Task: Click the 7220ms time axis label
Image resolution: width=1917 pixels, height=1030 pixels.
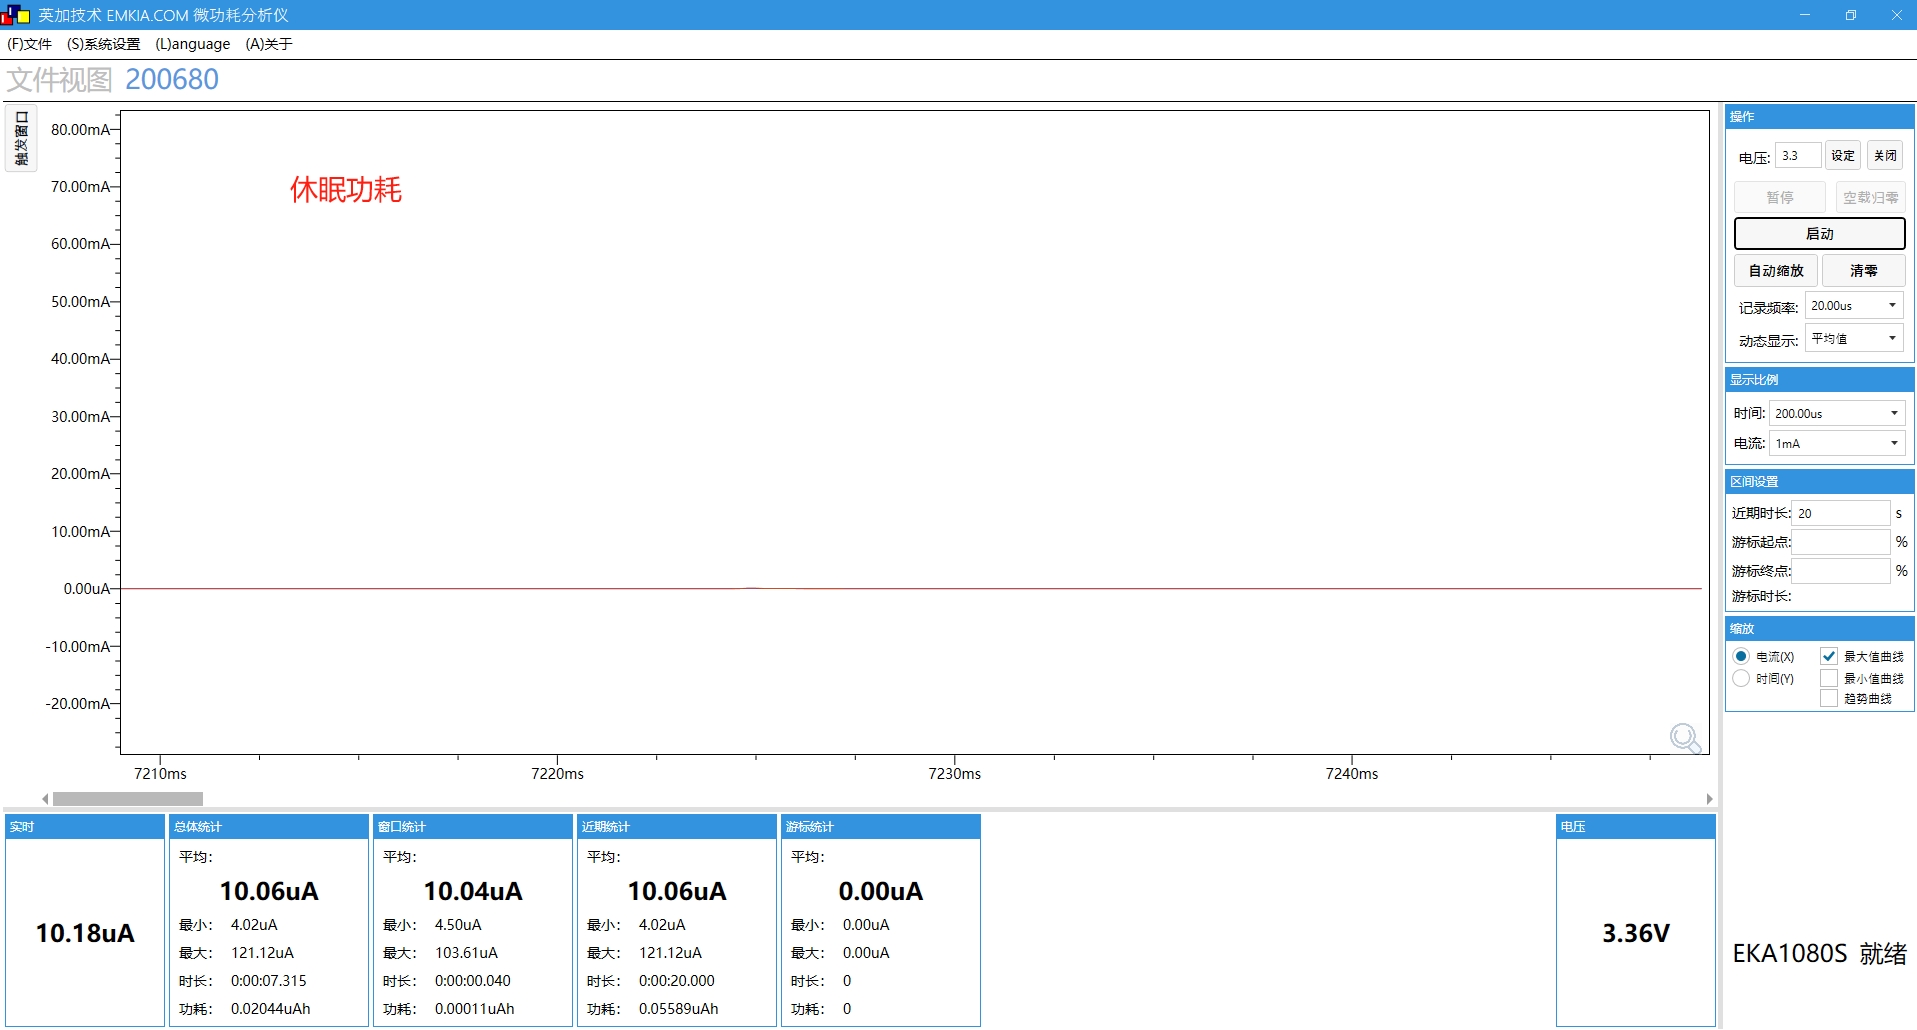Action: pyautogui.click(x=557, y=774)
